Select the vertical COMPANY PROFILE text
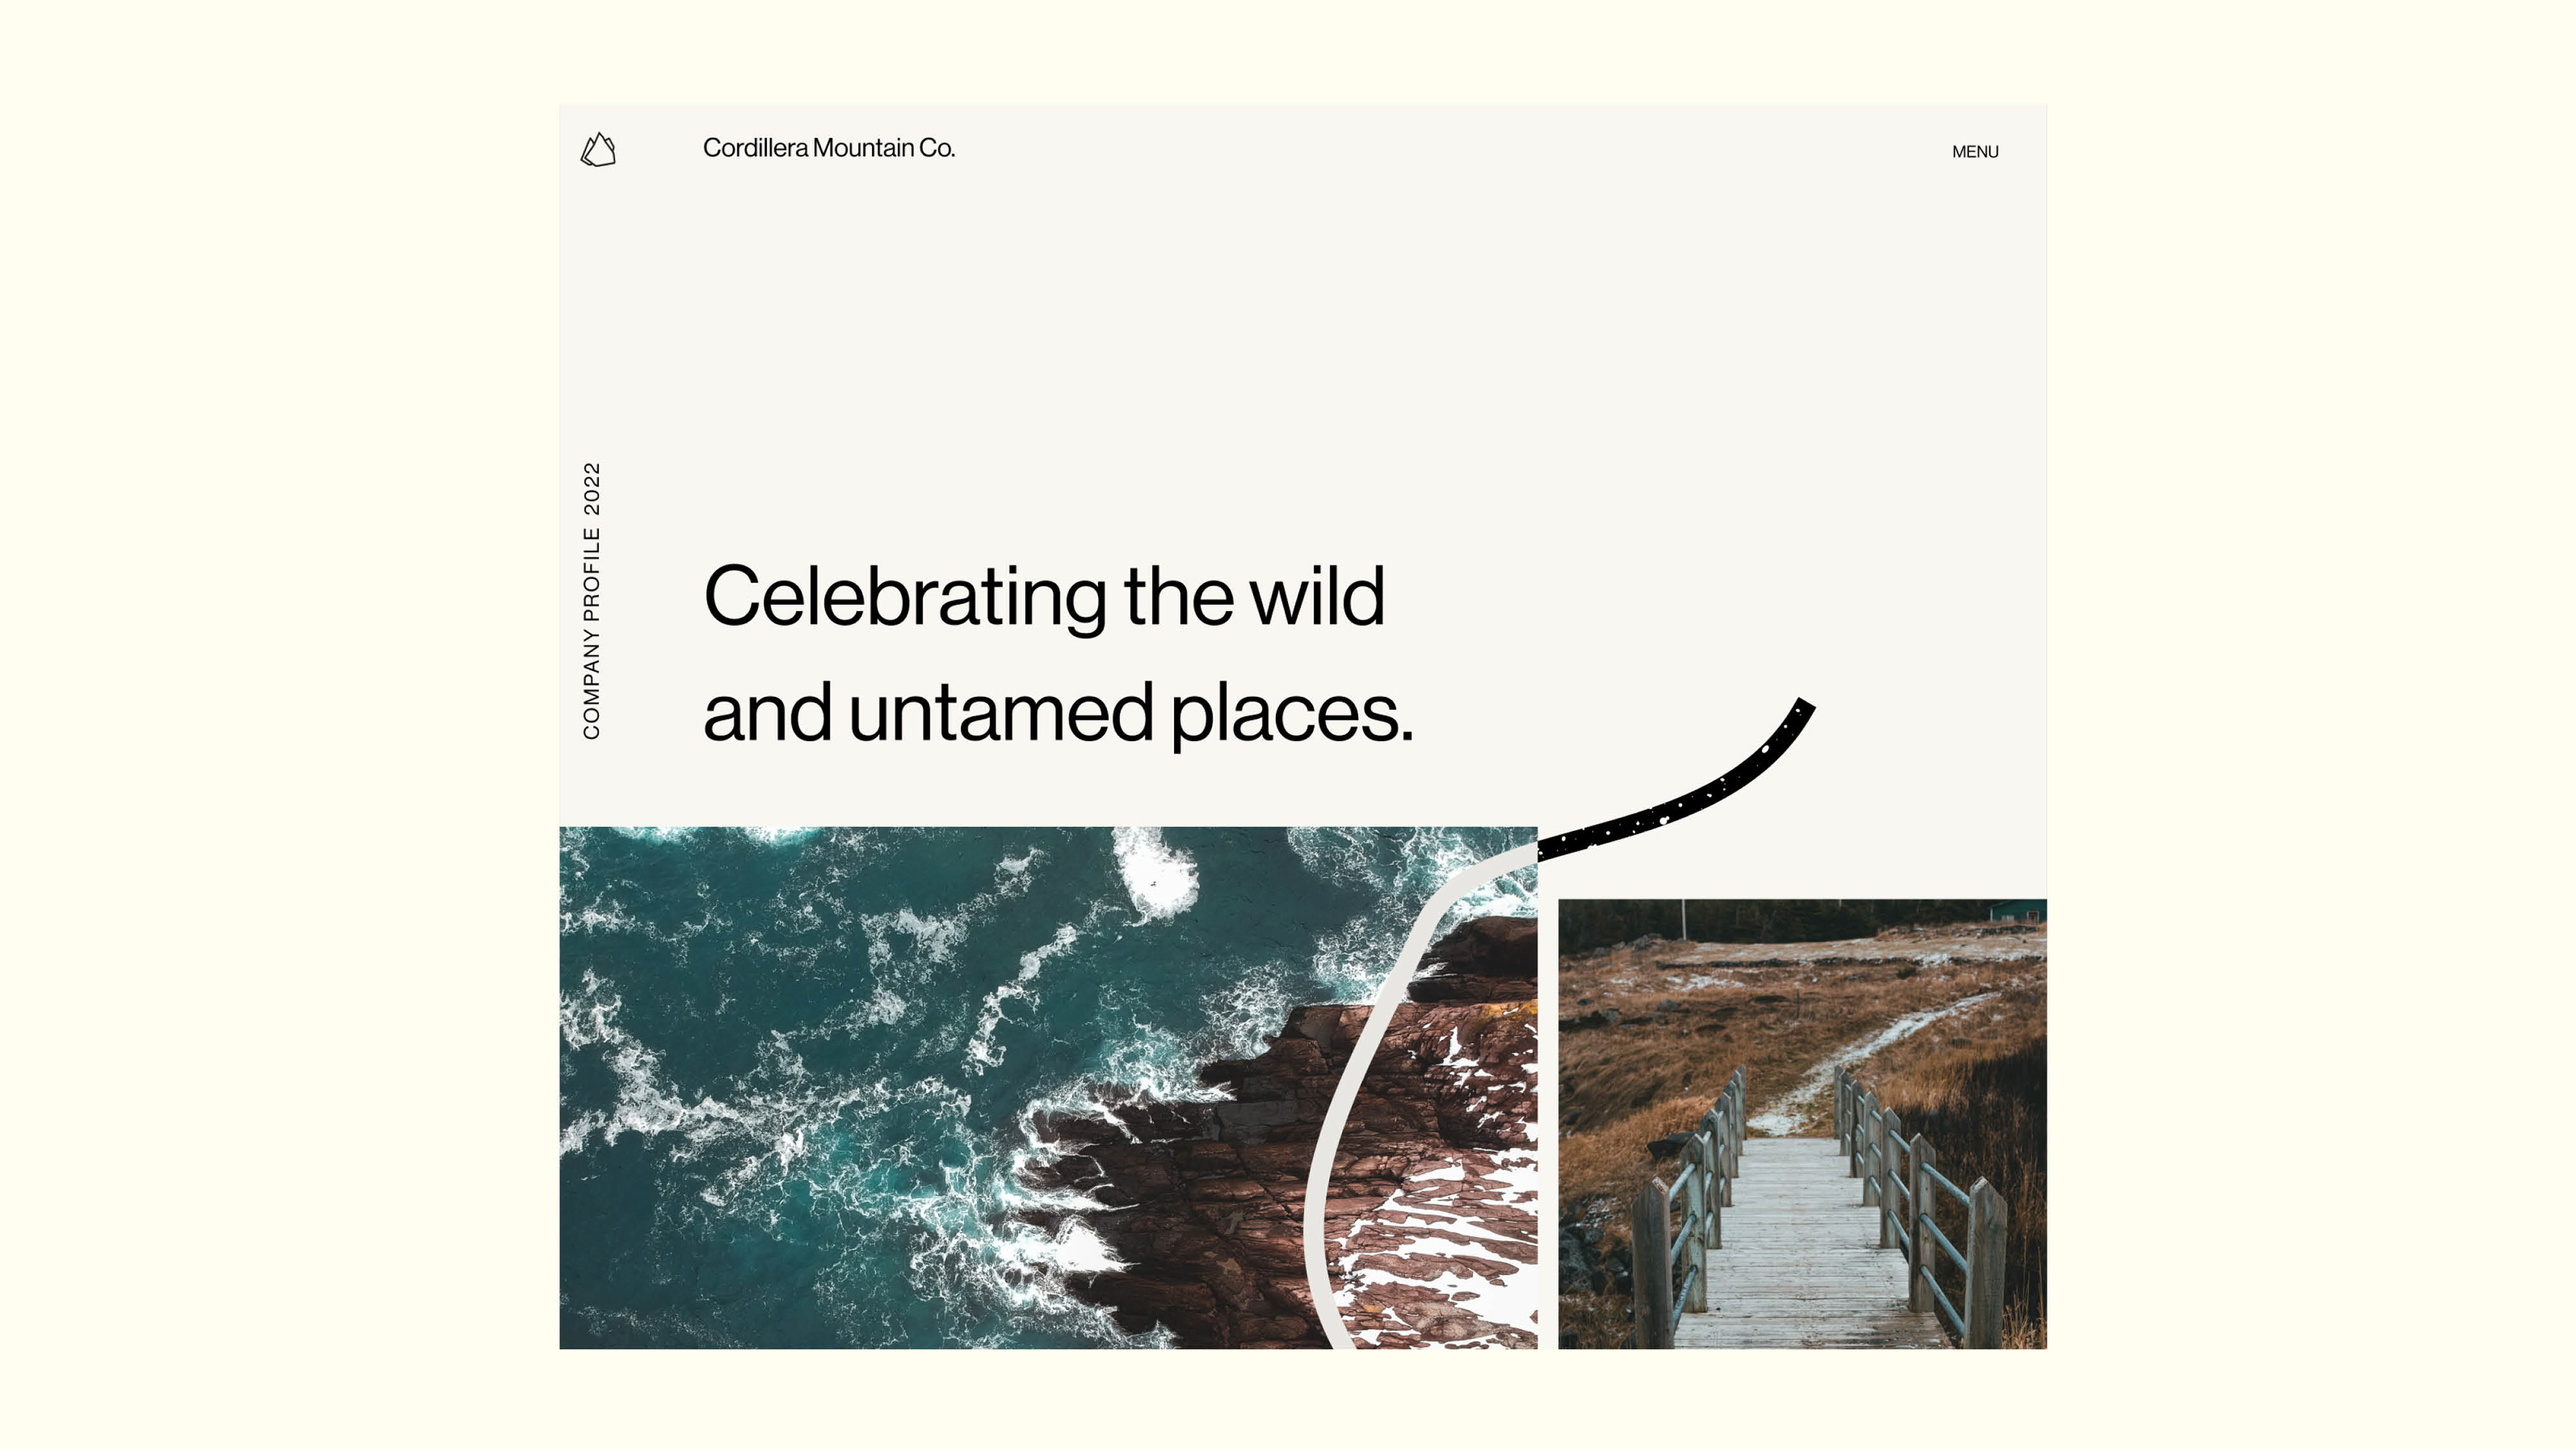The image size is (2576, 1449). [591, 634]
